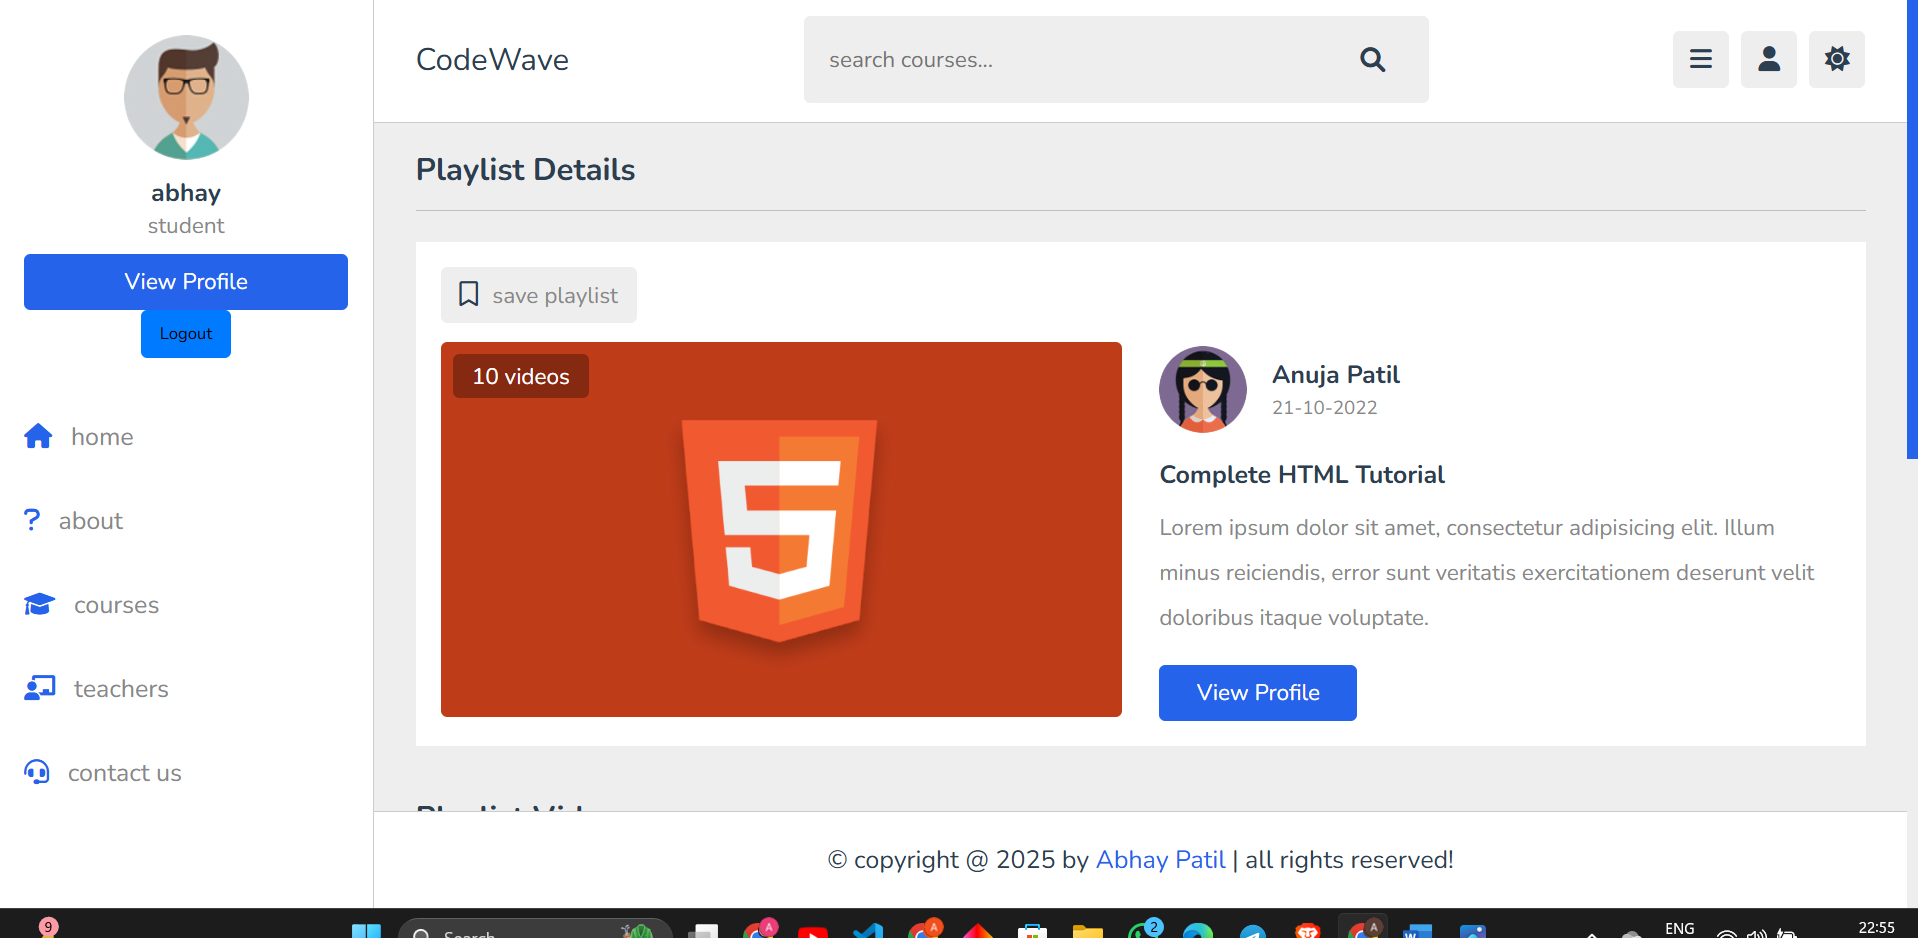
Task: Click the contact us headset icon
Action: (37, 773)
